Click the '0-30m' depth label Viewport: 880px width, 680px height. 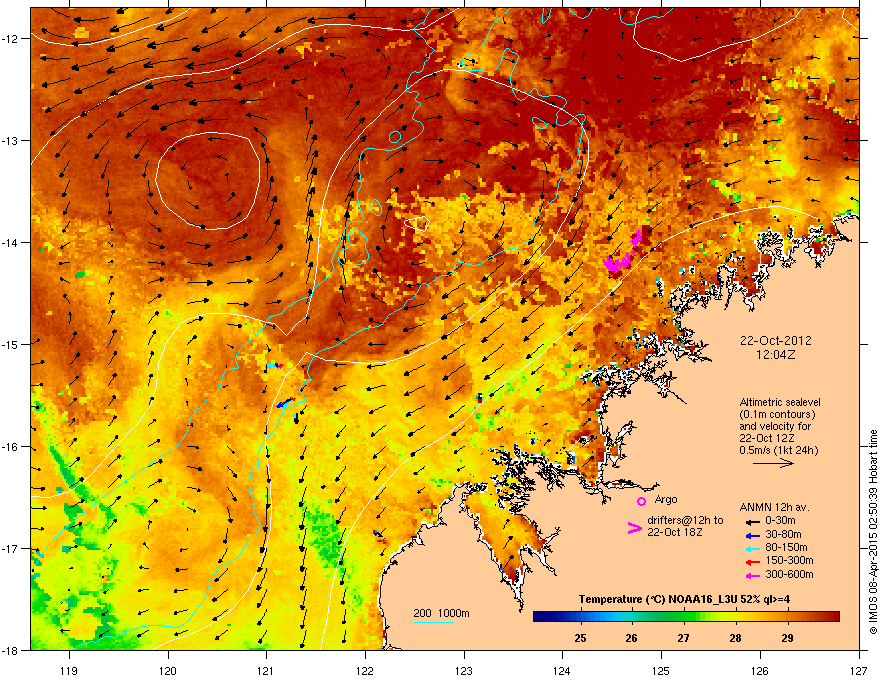780,521
